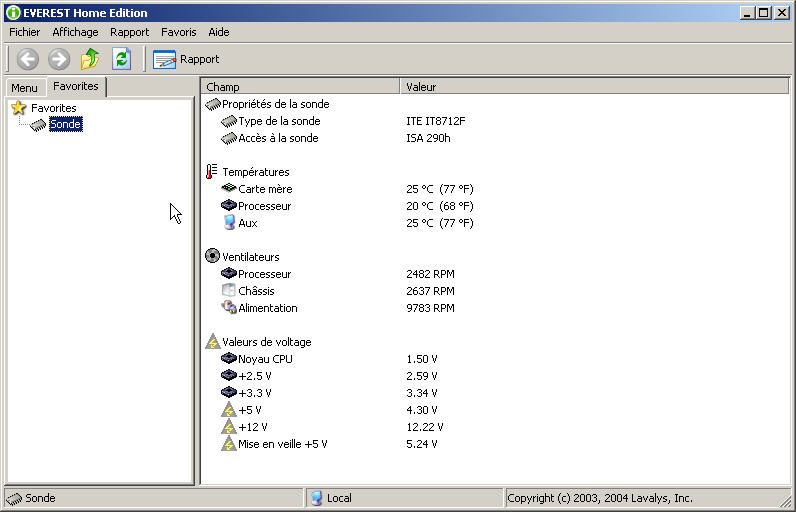Click the Aux temperature icon
796x512 pixels.
pos(229,223)
